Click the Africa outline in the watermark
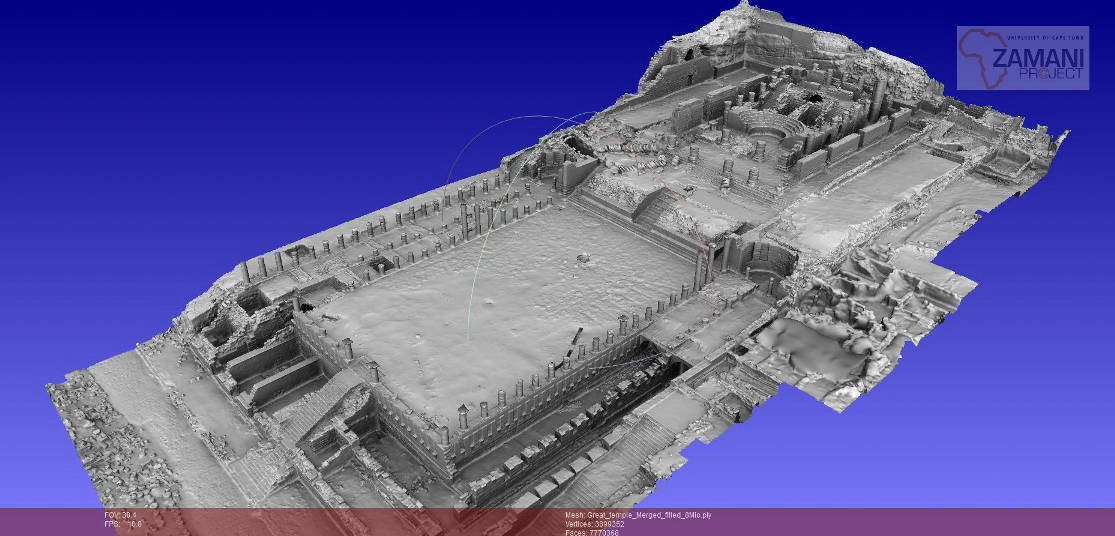The width and height of the screenshot is (1115, 536). tap(984, 58)
